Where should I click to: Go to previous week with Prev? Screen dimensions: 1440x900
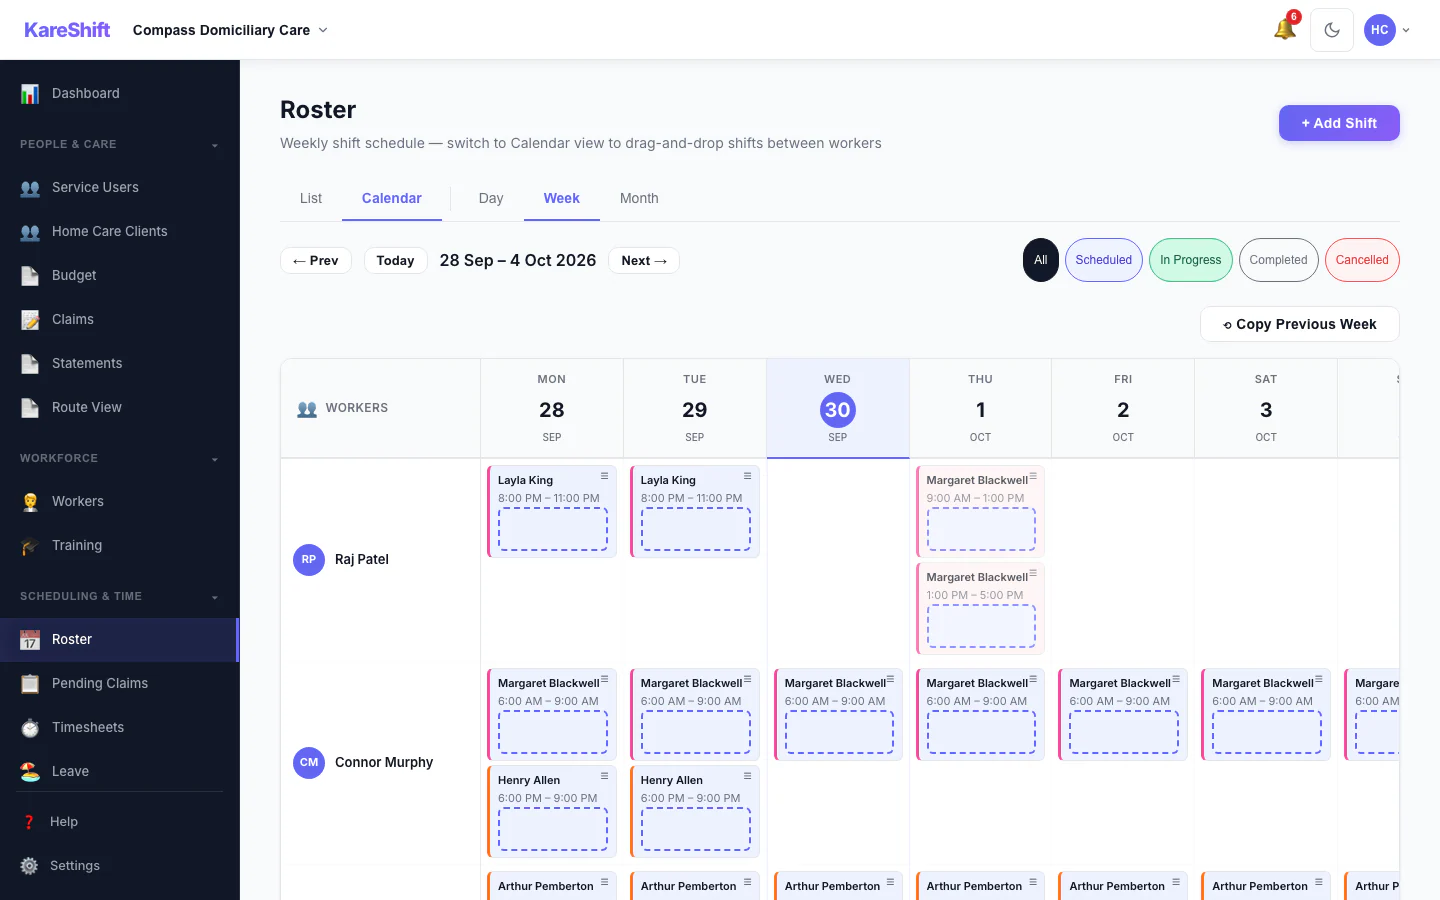coord(316,260)
